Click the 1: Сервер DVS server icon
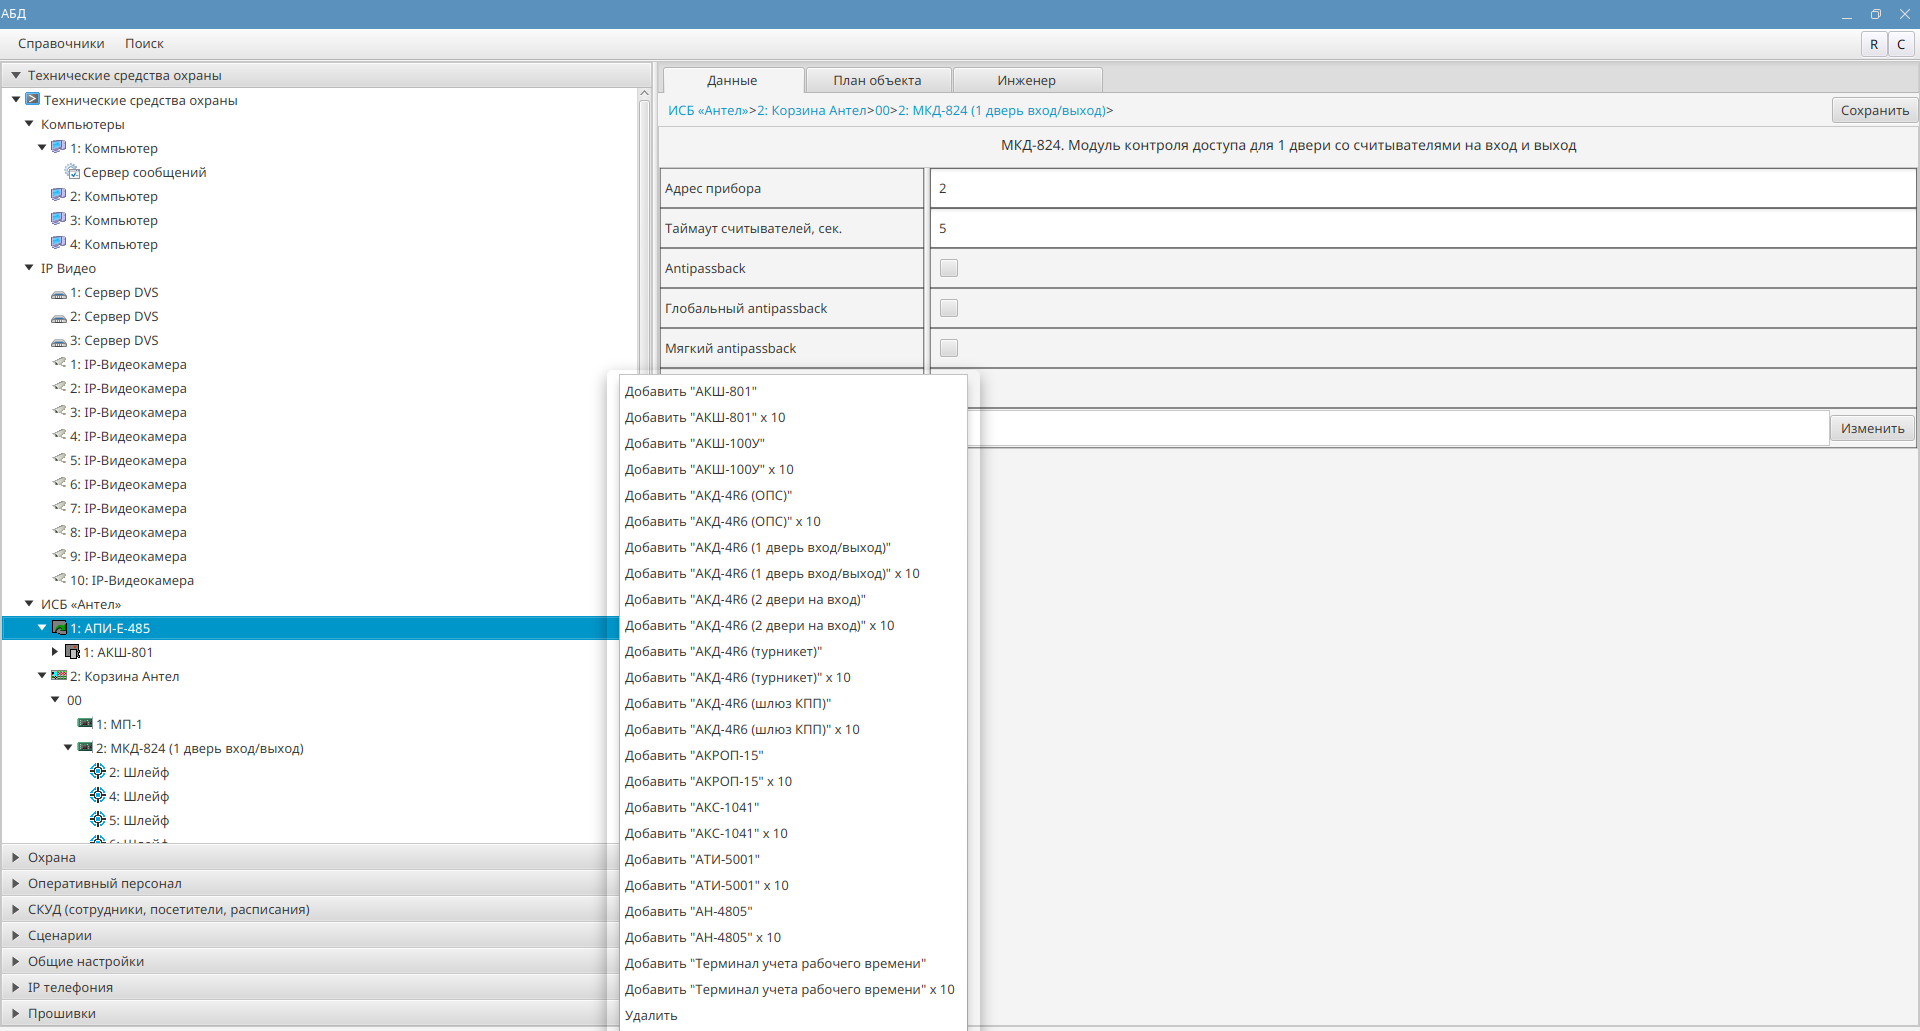Screen dimensions: 1920x1031 pos(59,293)
